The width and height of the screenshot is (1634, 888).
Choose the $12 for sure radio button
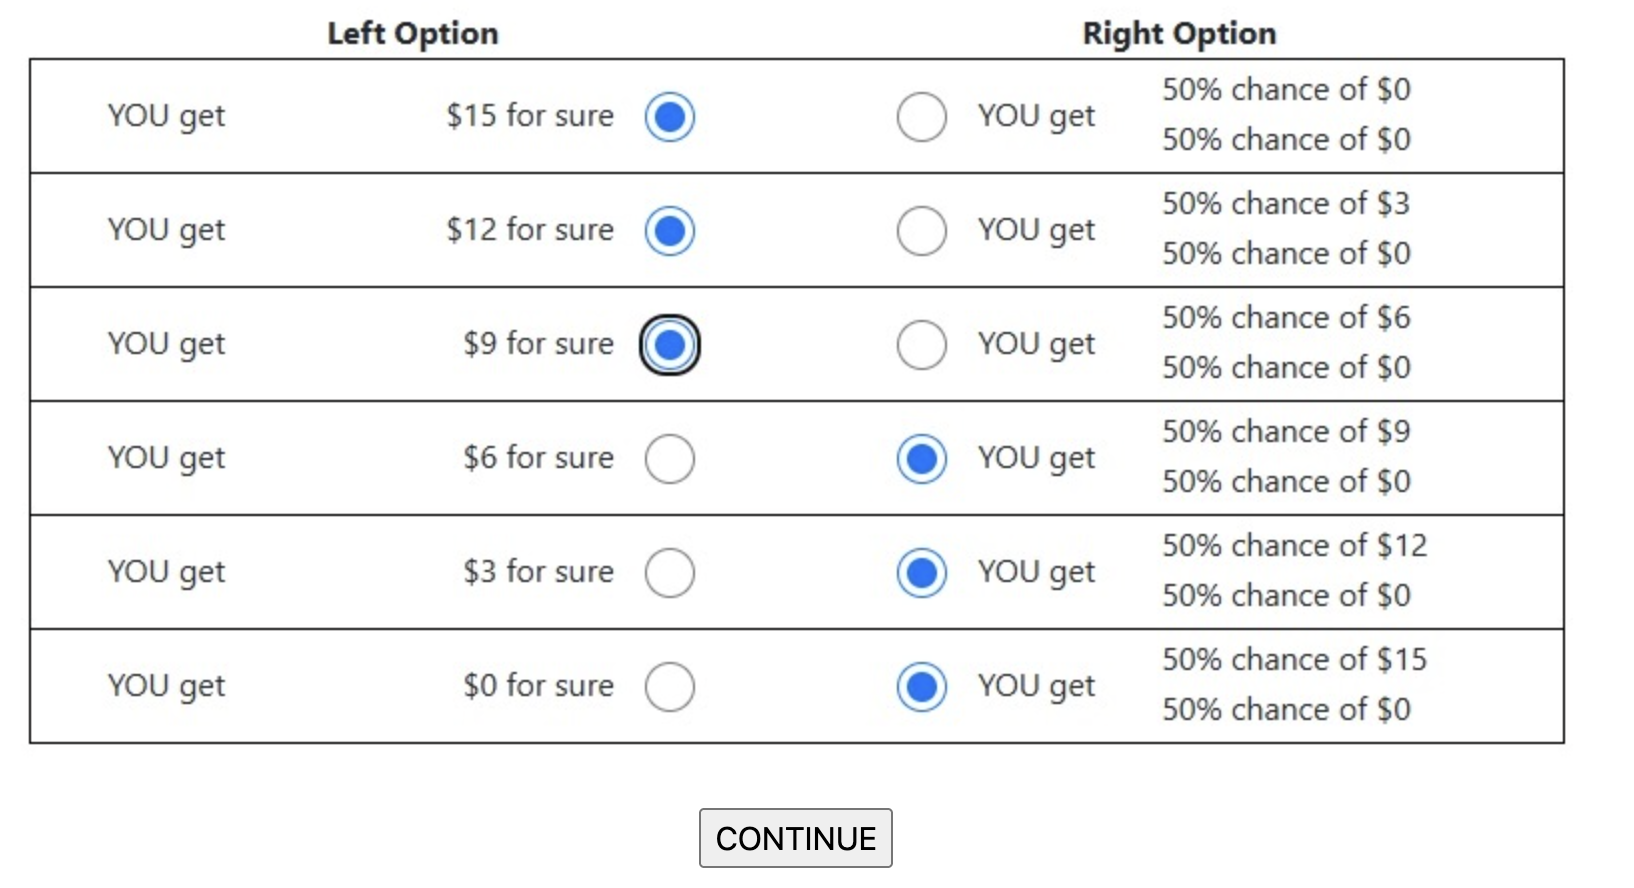coord(669,231)
